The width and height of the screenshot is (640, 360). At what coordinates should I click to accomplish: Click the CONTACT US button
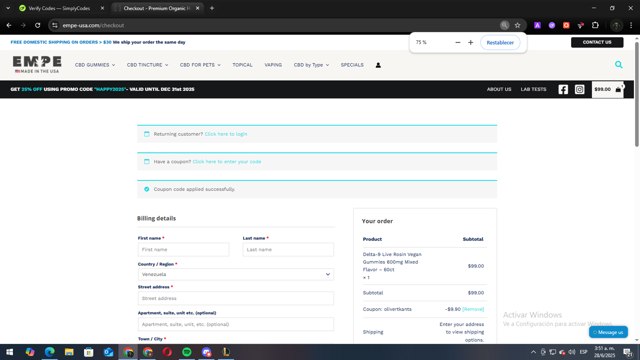click(597, 42)
